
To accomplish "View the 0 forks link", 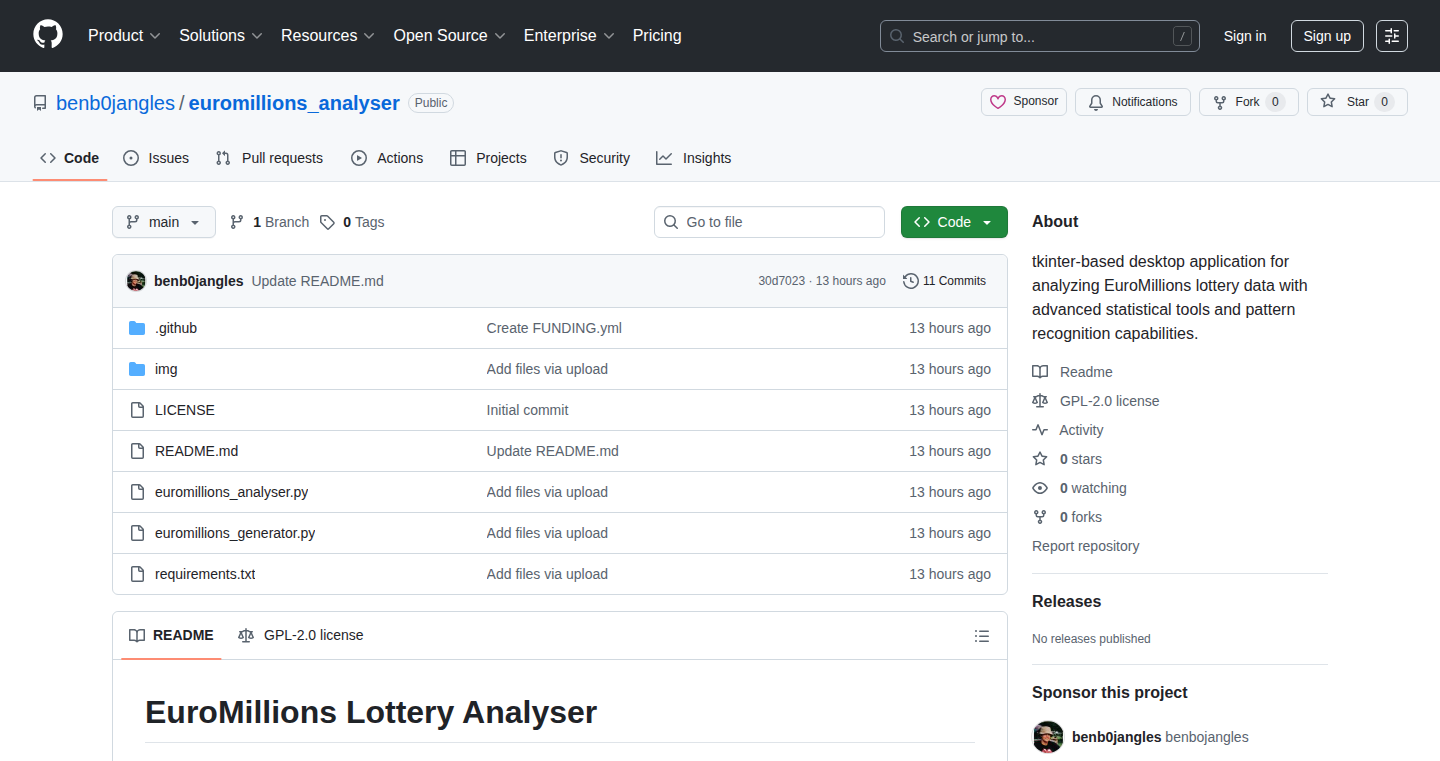I will pos(1067,517).
